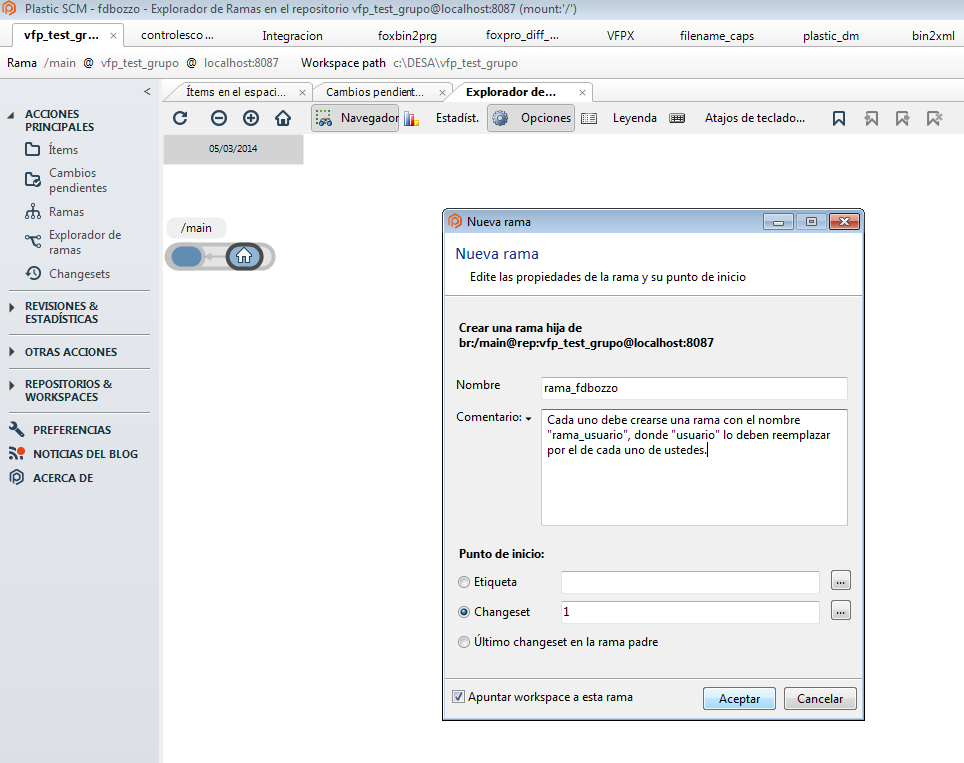Switch to foxpro_diff workspace tab
This screenshot has height=763, width=964.
coord(521,35)
